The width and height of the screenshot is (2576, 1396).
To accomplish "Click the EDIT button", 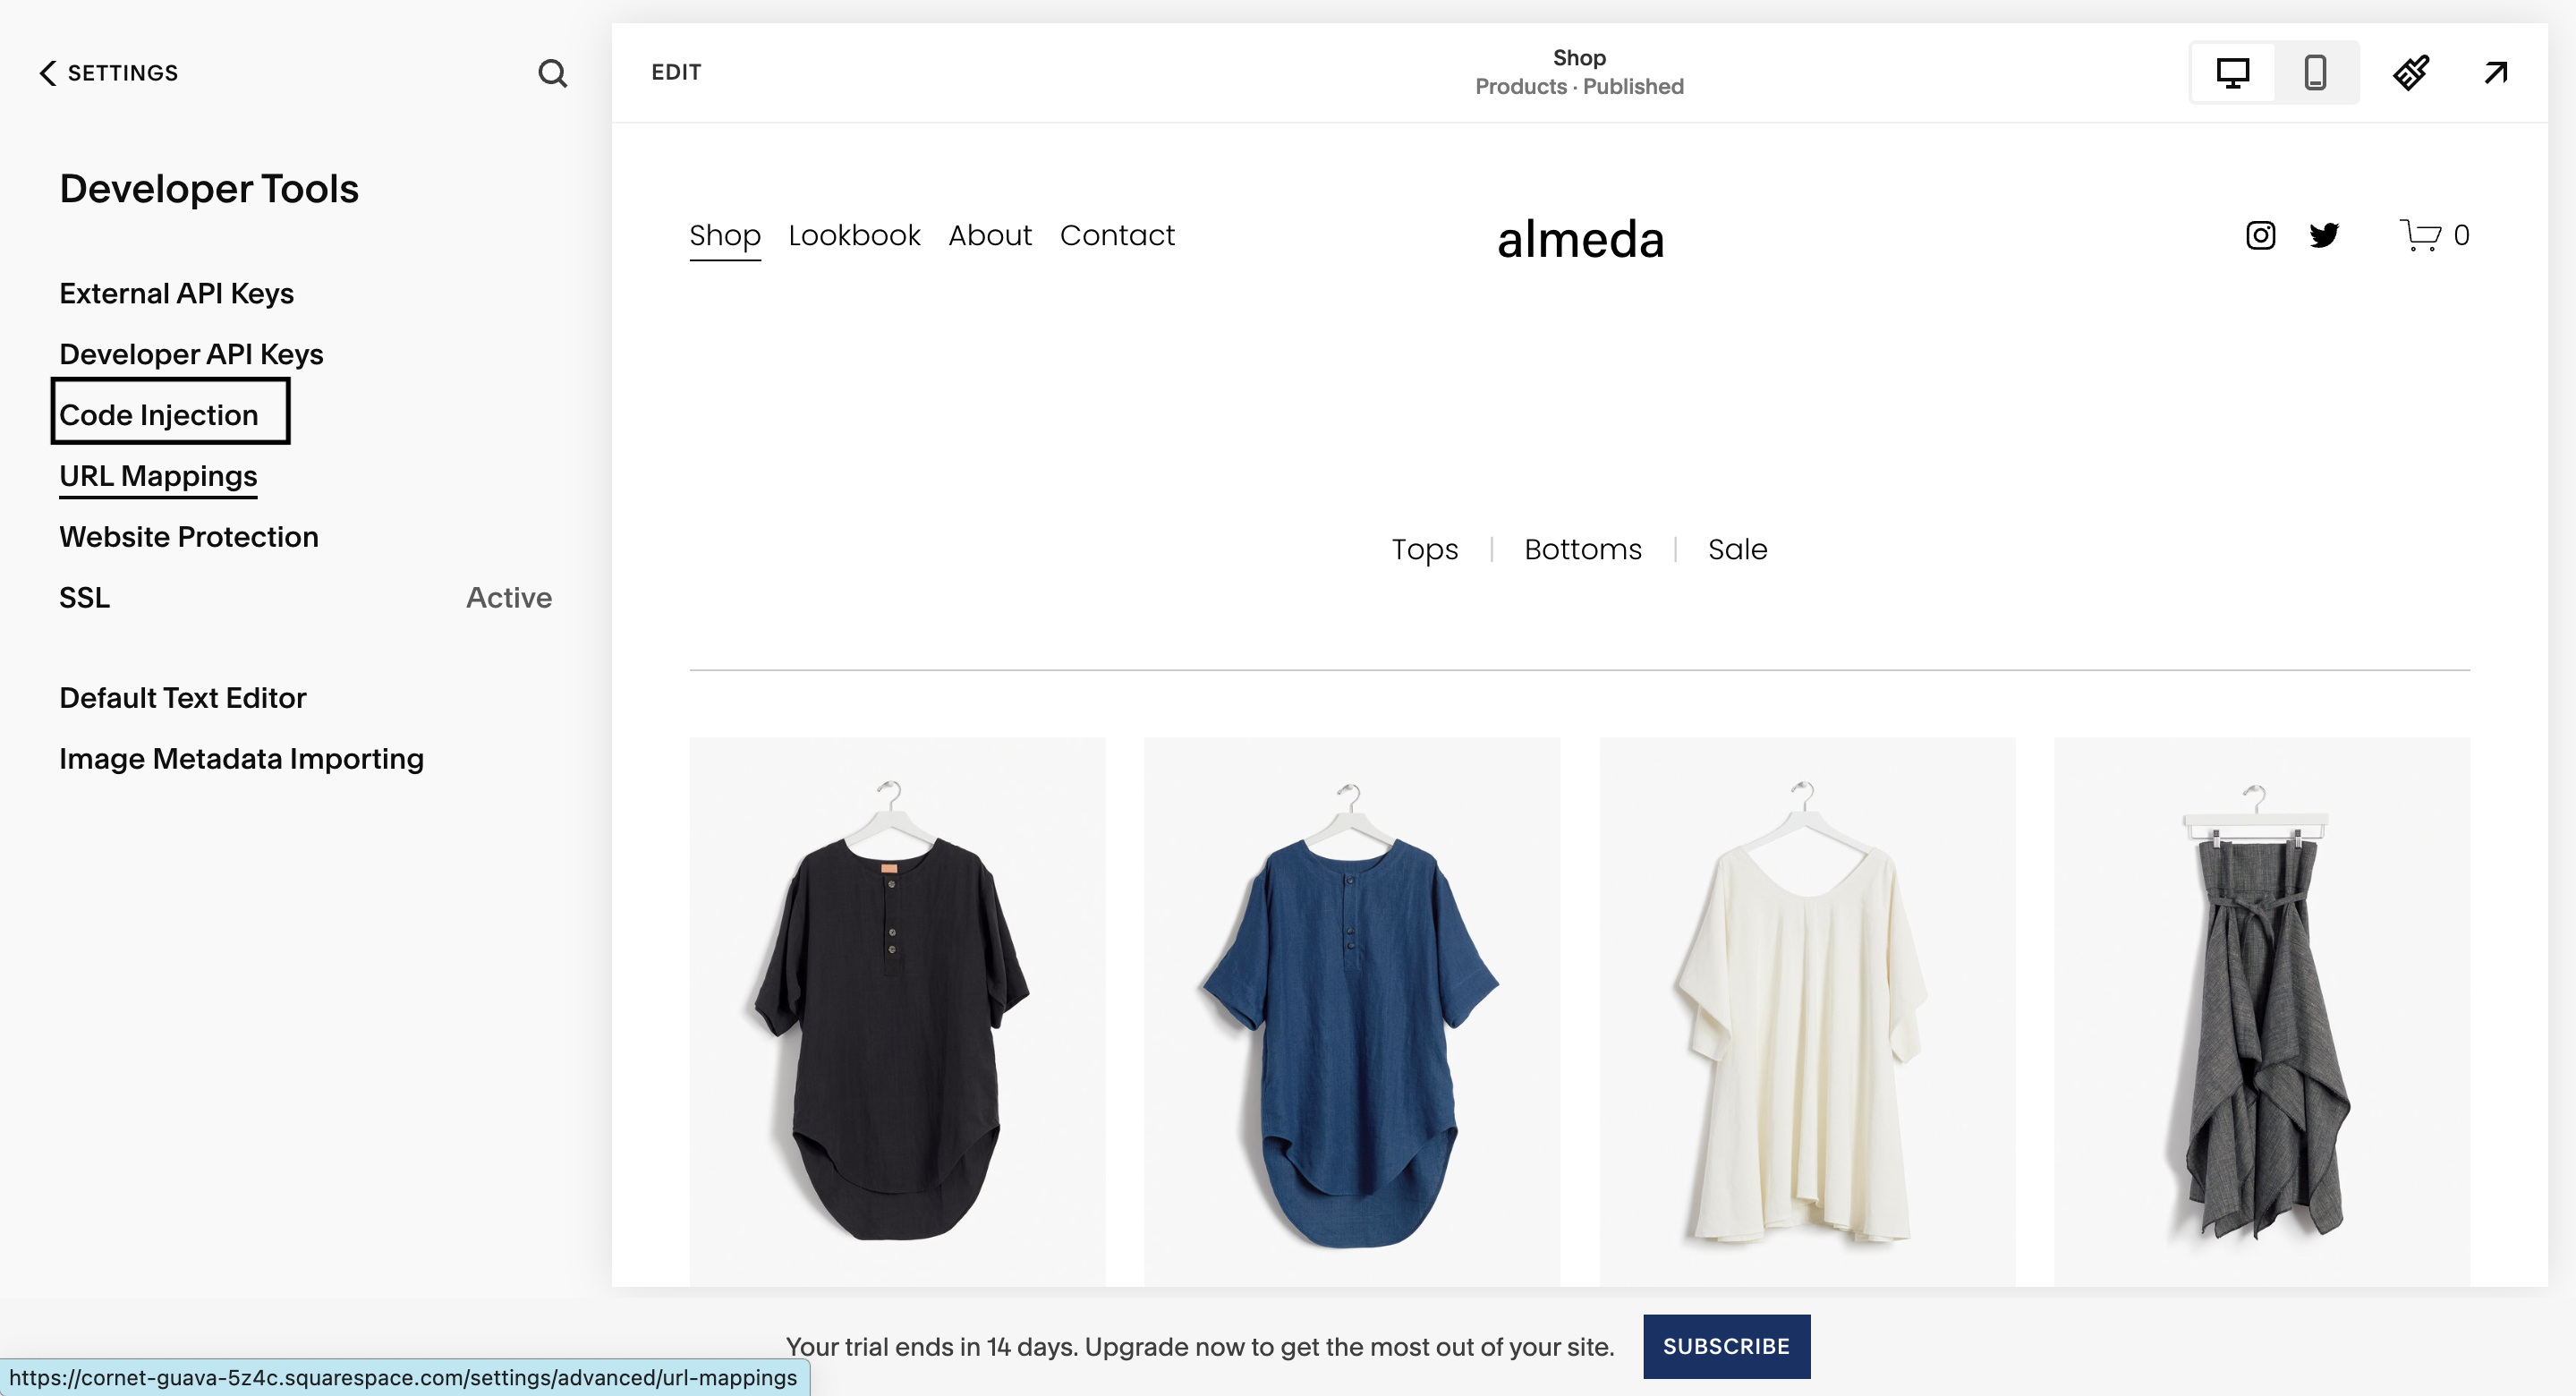I will pyautogui.click(x=676, y=72).
